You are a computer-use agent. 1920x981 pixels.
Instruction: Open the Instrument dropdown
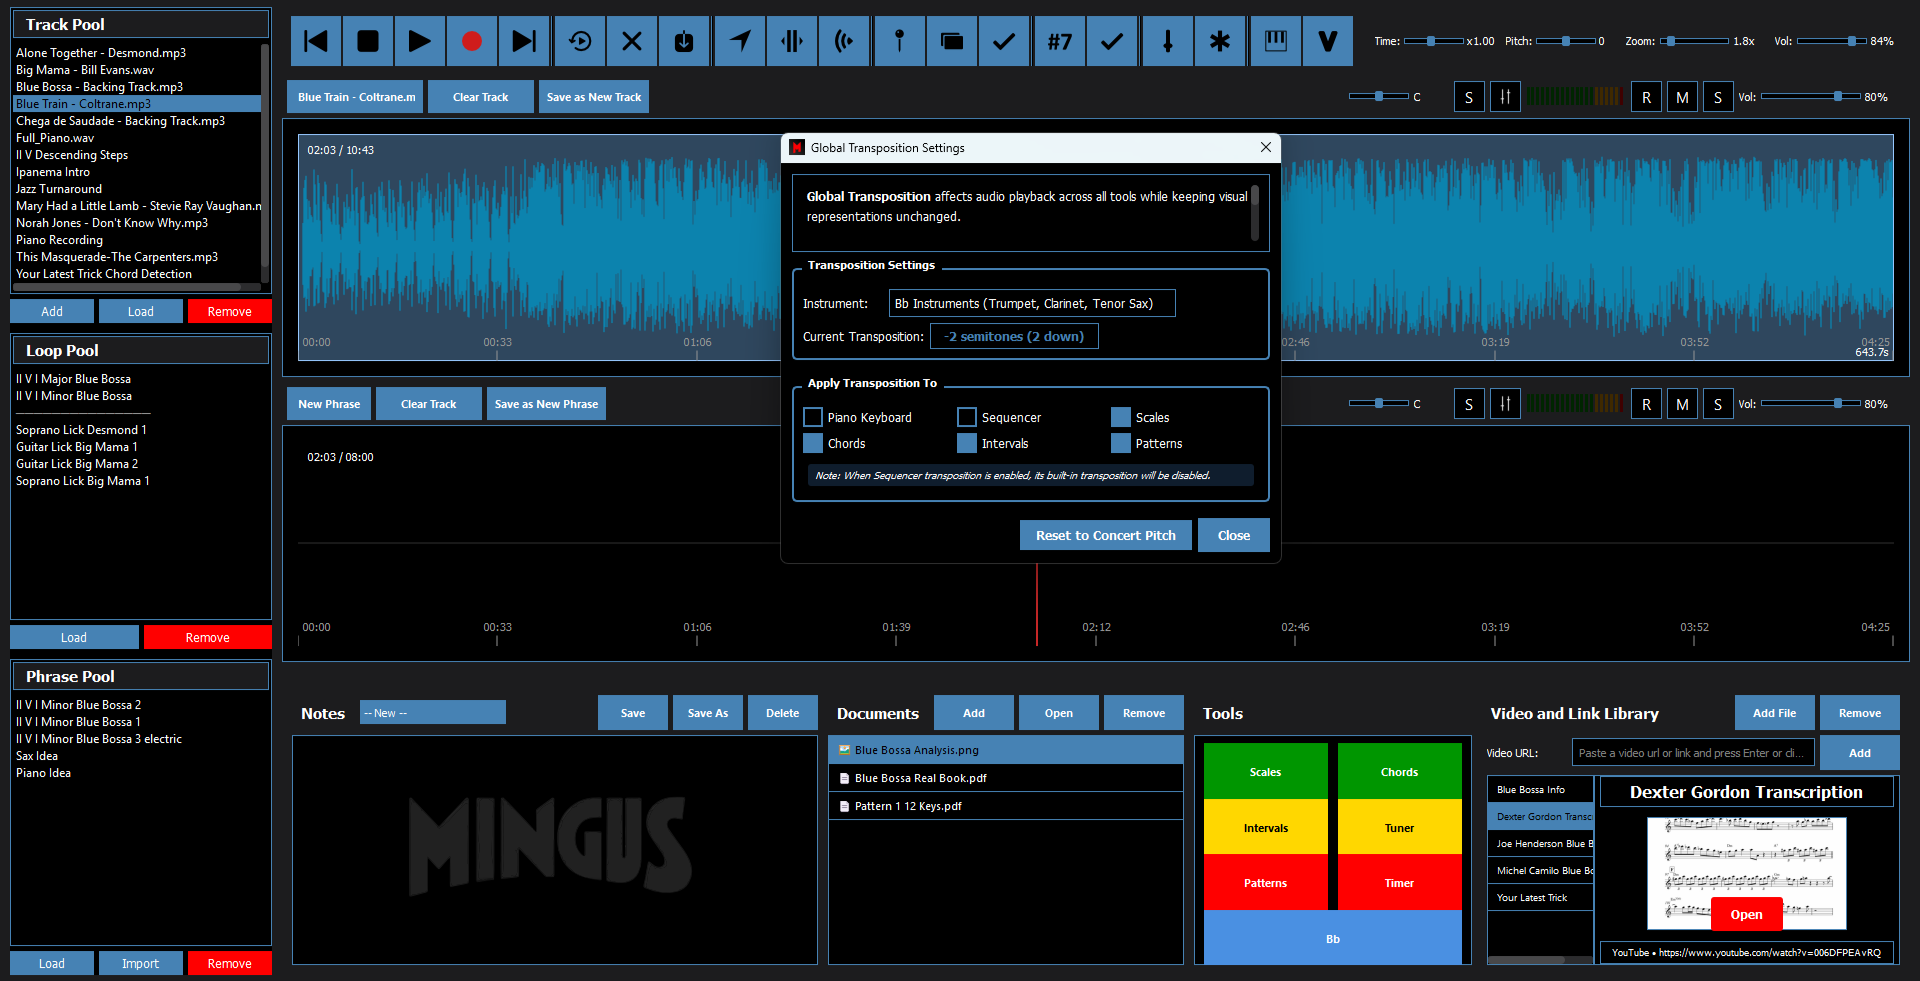(1031, 303)
